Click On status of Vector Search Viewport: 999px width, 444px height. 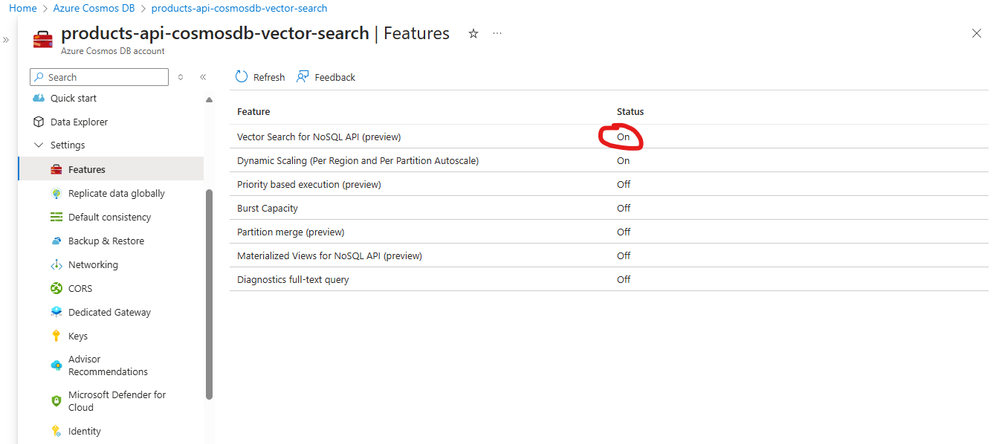[x=623, y=137]
